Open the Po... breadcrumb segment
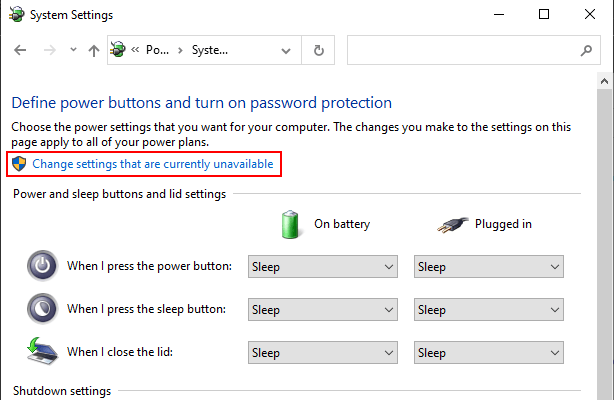This screenshot has width=614, height=400. click(x=157, y=50)
